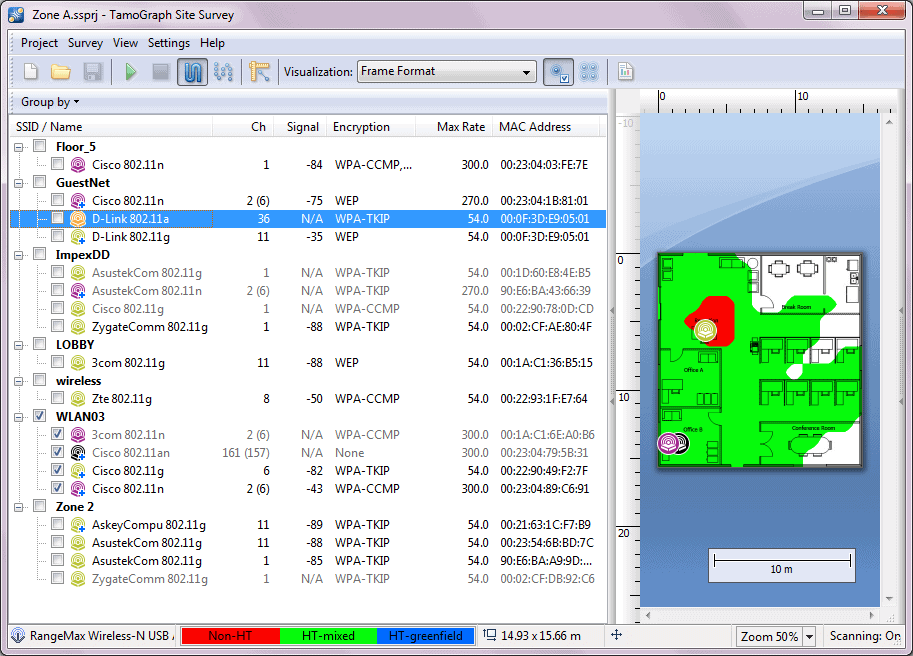Click the blue HT-greenfield legend swatch

pos(425,636)
